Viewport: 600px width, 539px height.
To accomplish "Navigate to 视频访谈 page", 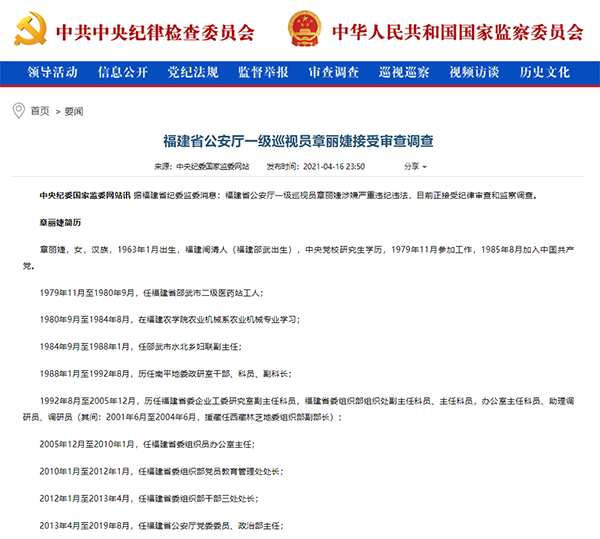I will pos(474,73).
